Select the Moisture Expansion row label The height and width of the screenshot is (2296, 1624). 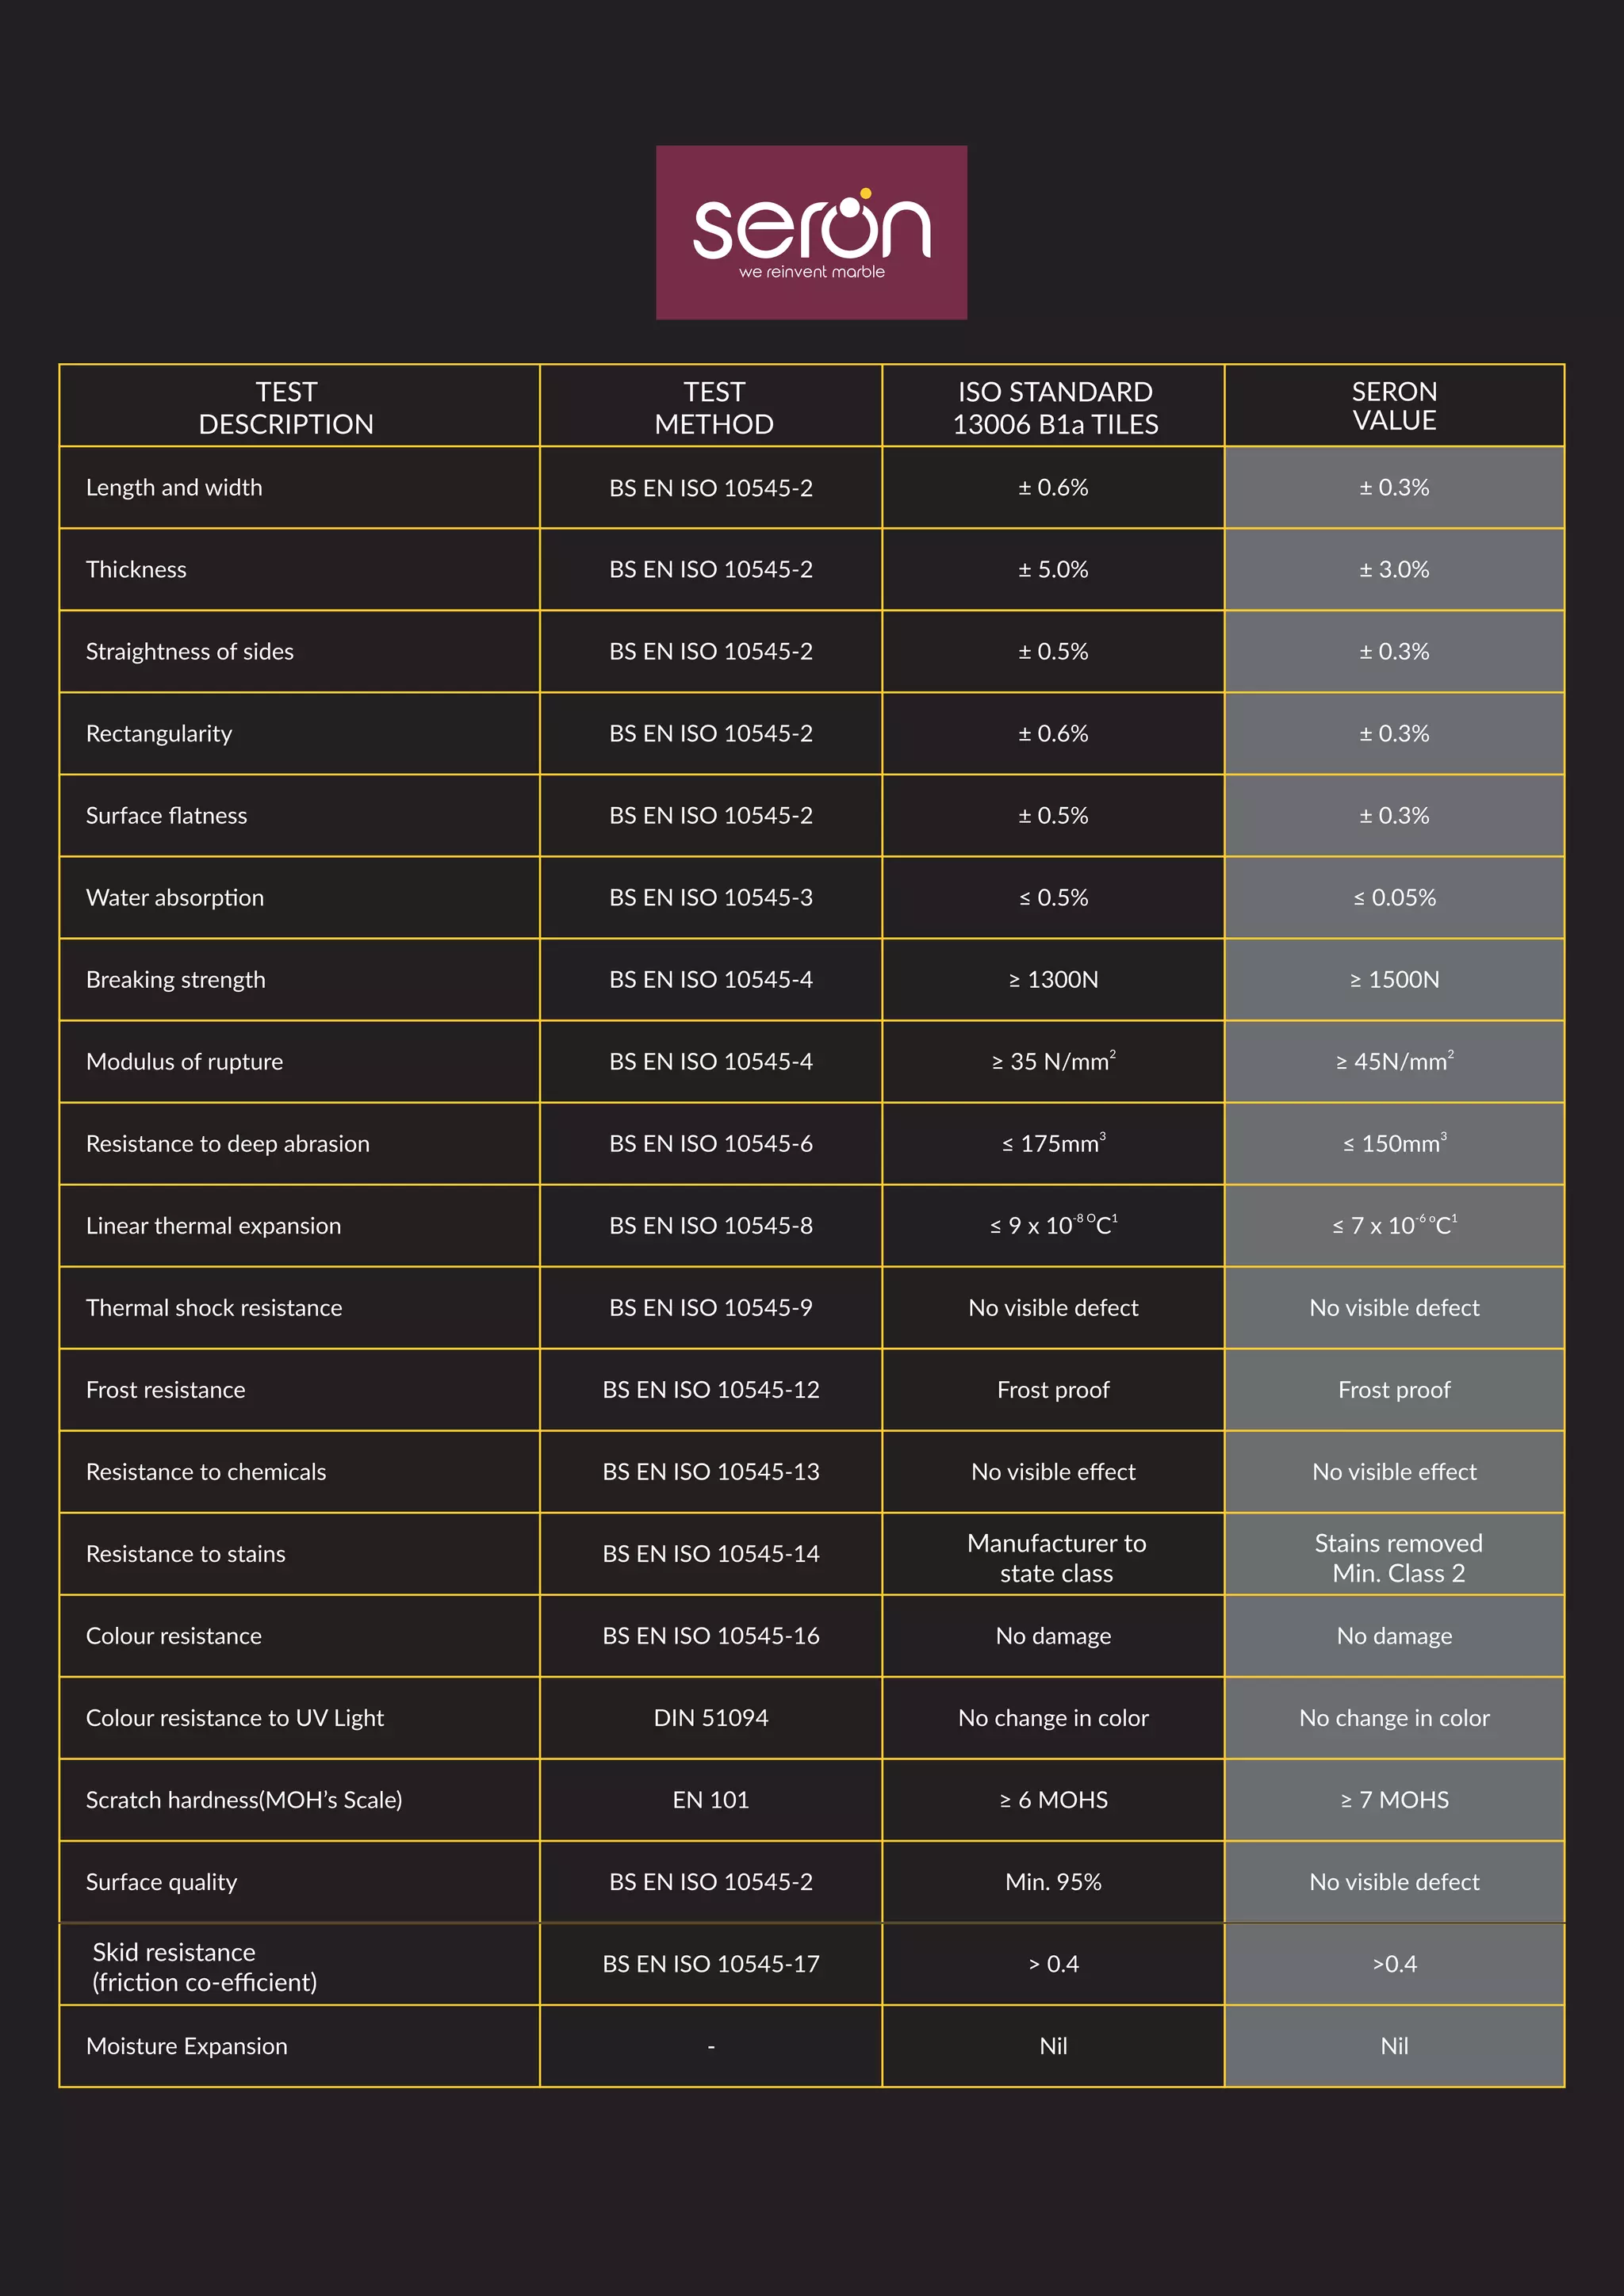(x=186, y=2045)
